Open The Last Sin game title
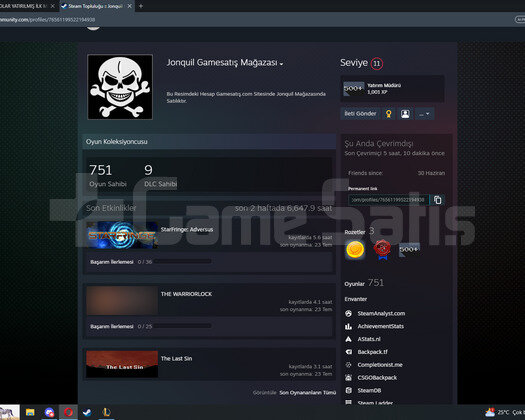The height and width of the screenshot is (420, 525). (x=176, y=359)
